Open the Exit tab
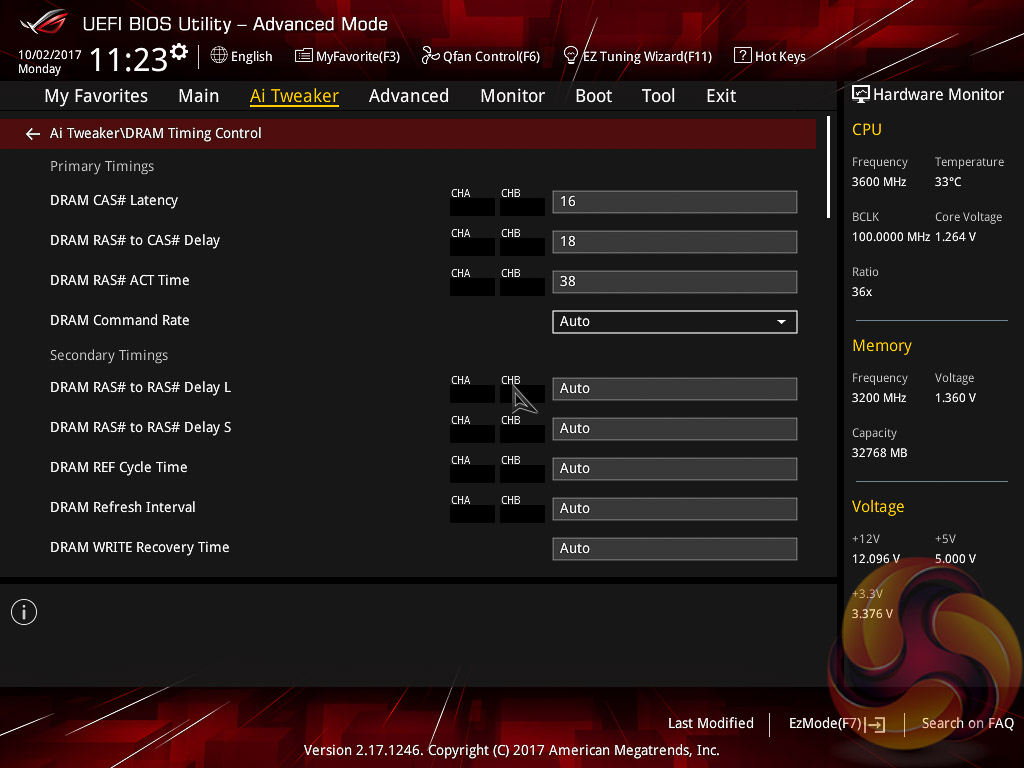Image resolution: width=1024 pixels, height=768 pixels. click(721, 96)
